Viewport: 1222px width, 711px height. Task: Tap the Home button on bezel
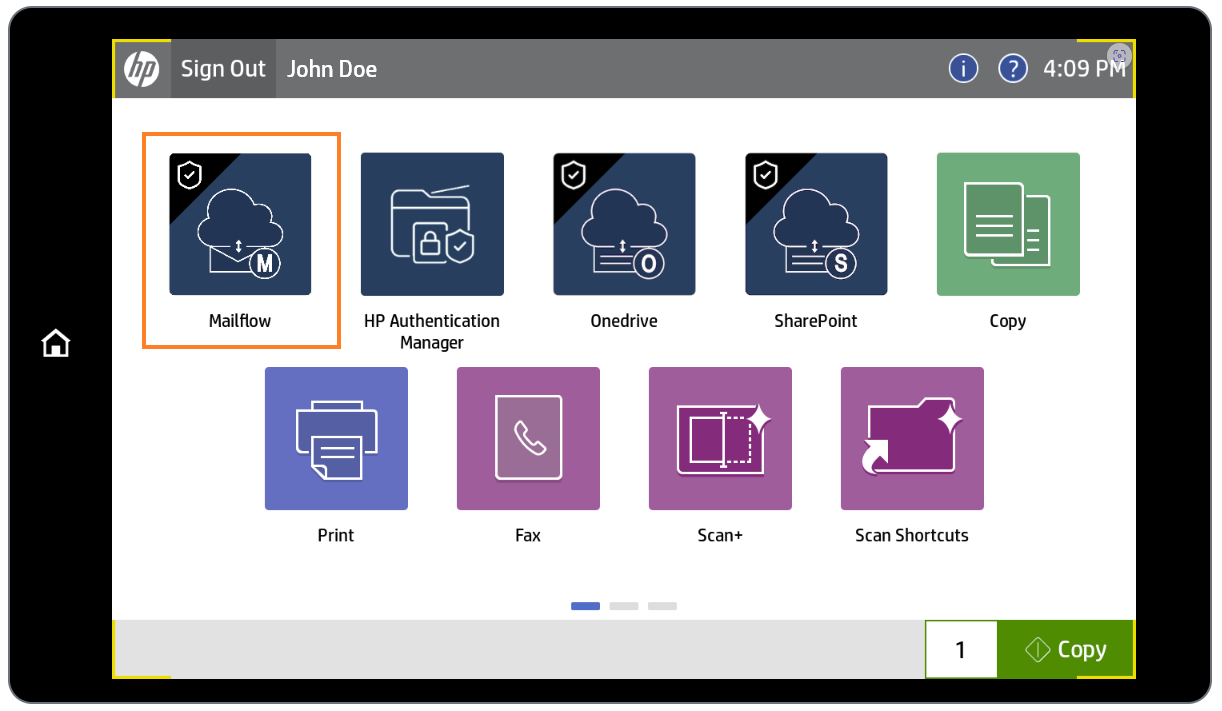56,344
